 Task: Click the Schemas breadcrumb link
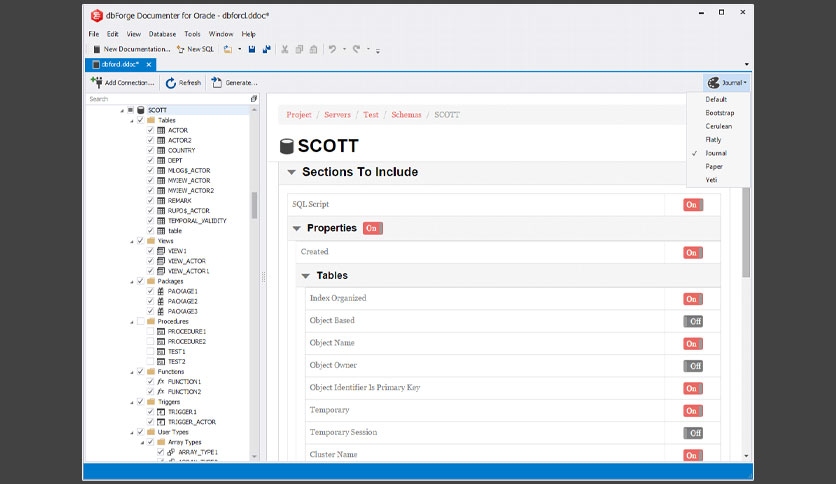pos(406,115)
